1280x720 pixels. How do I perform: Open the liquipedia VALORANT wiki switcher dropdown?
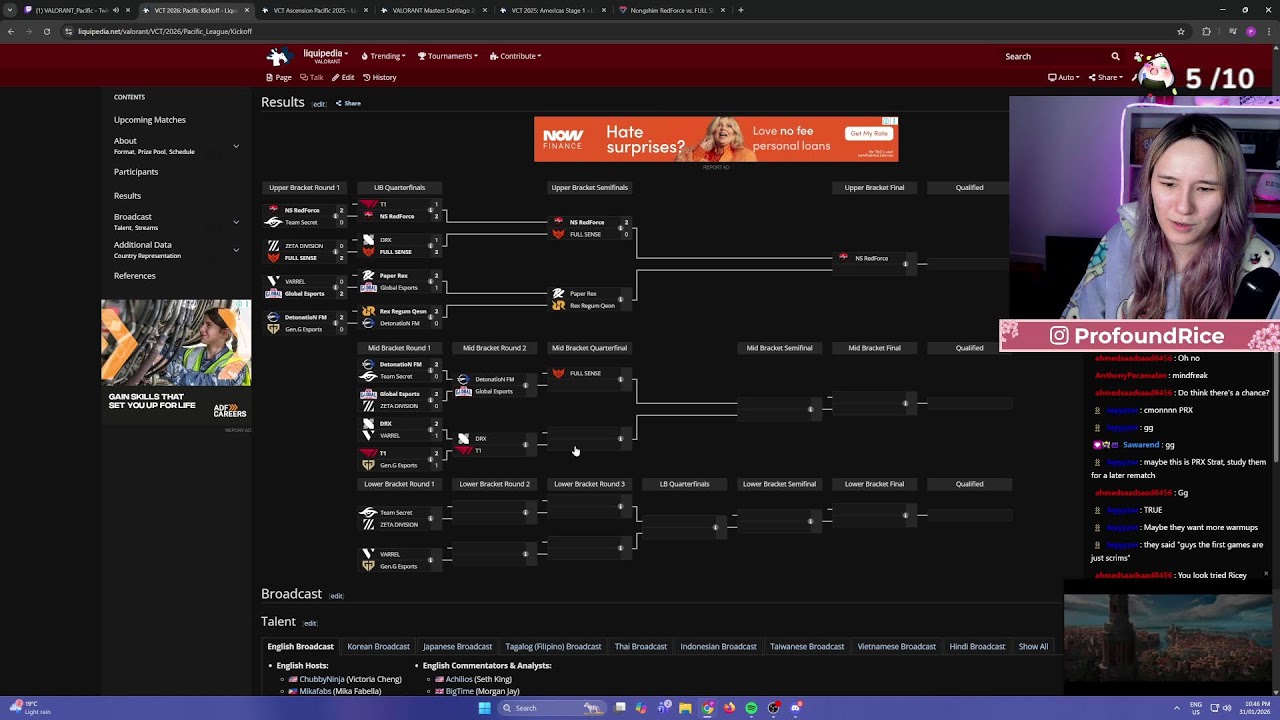(326, 54)
